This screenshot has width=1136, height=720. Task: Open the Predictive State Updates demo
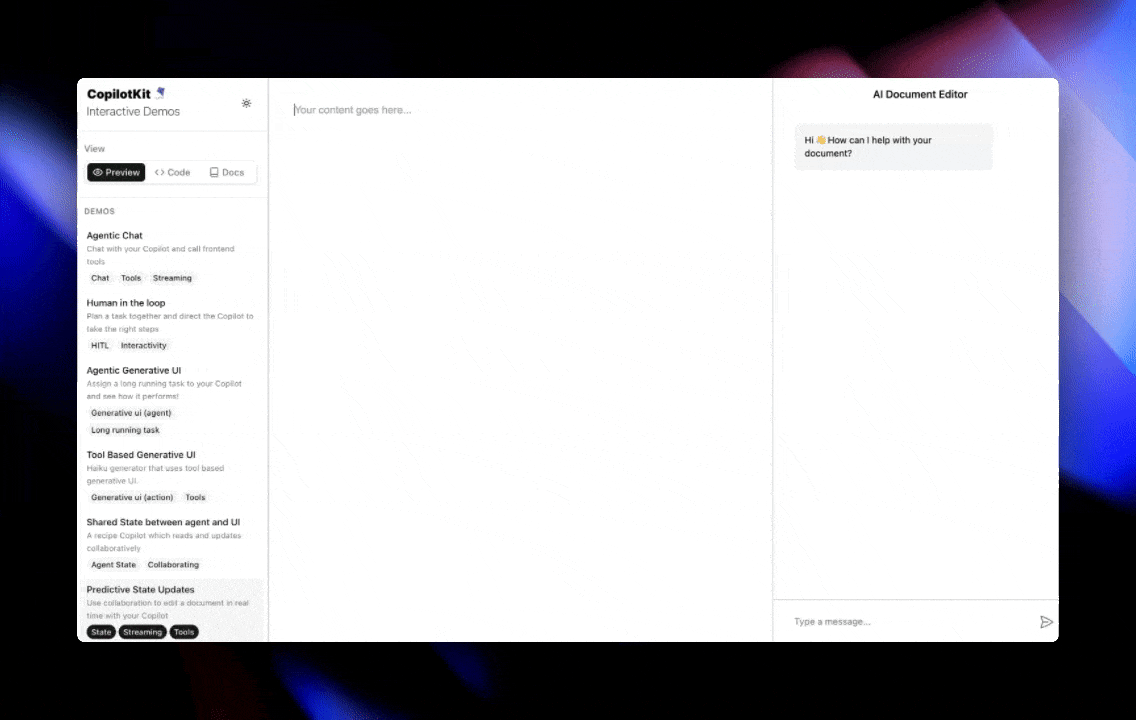tap(140, 589)
